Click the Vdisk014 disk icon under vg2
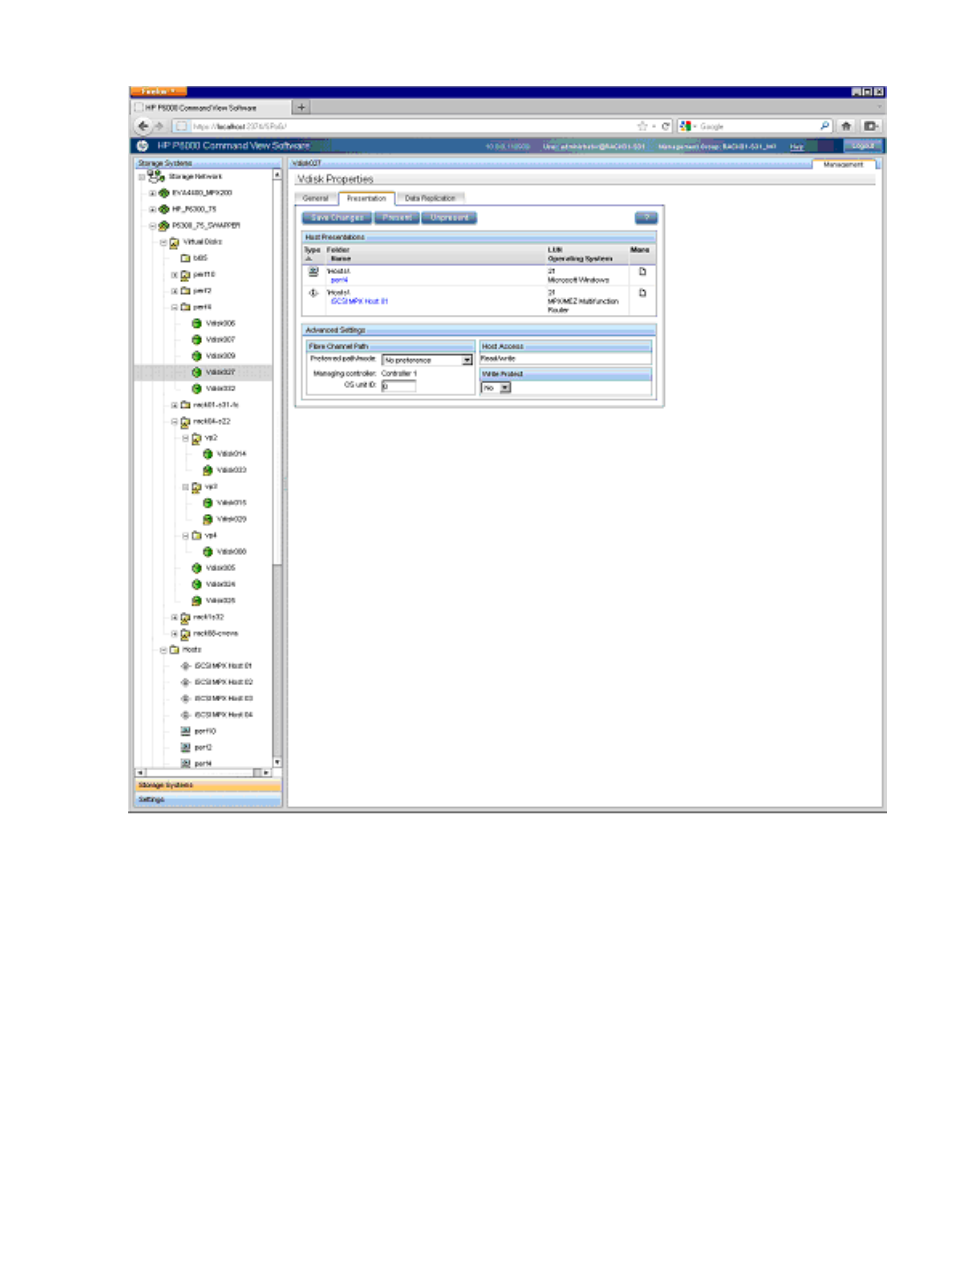 (208, 454)
